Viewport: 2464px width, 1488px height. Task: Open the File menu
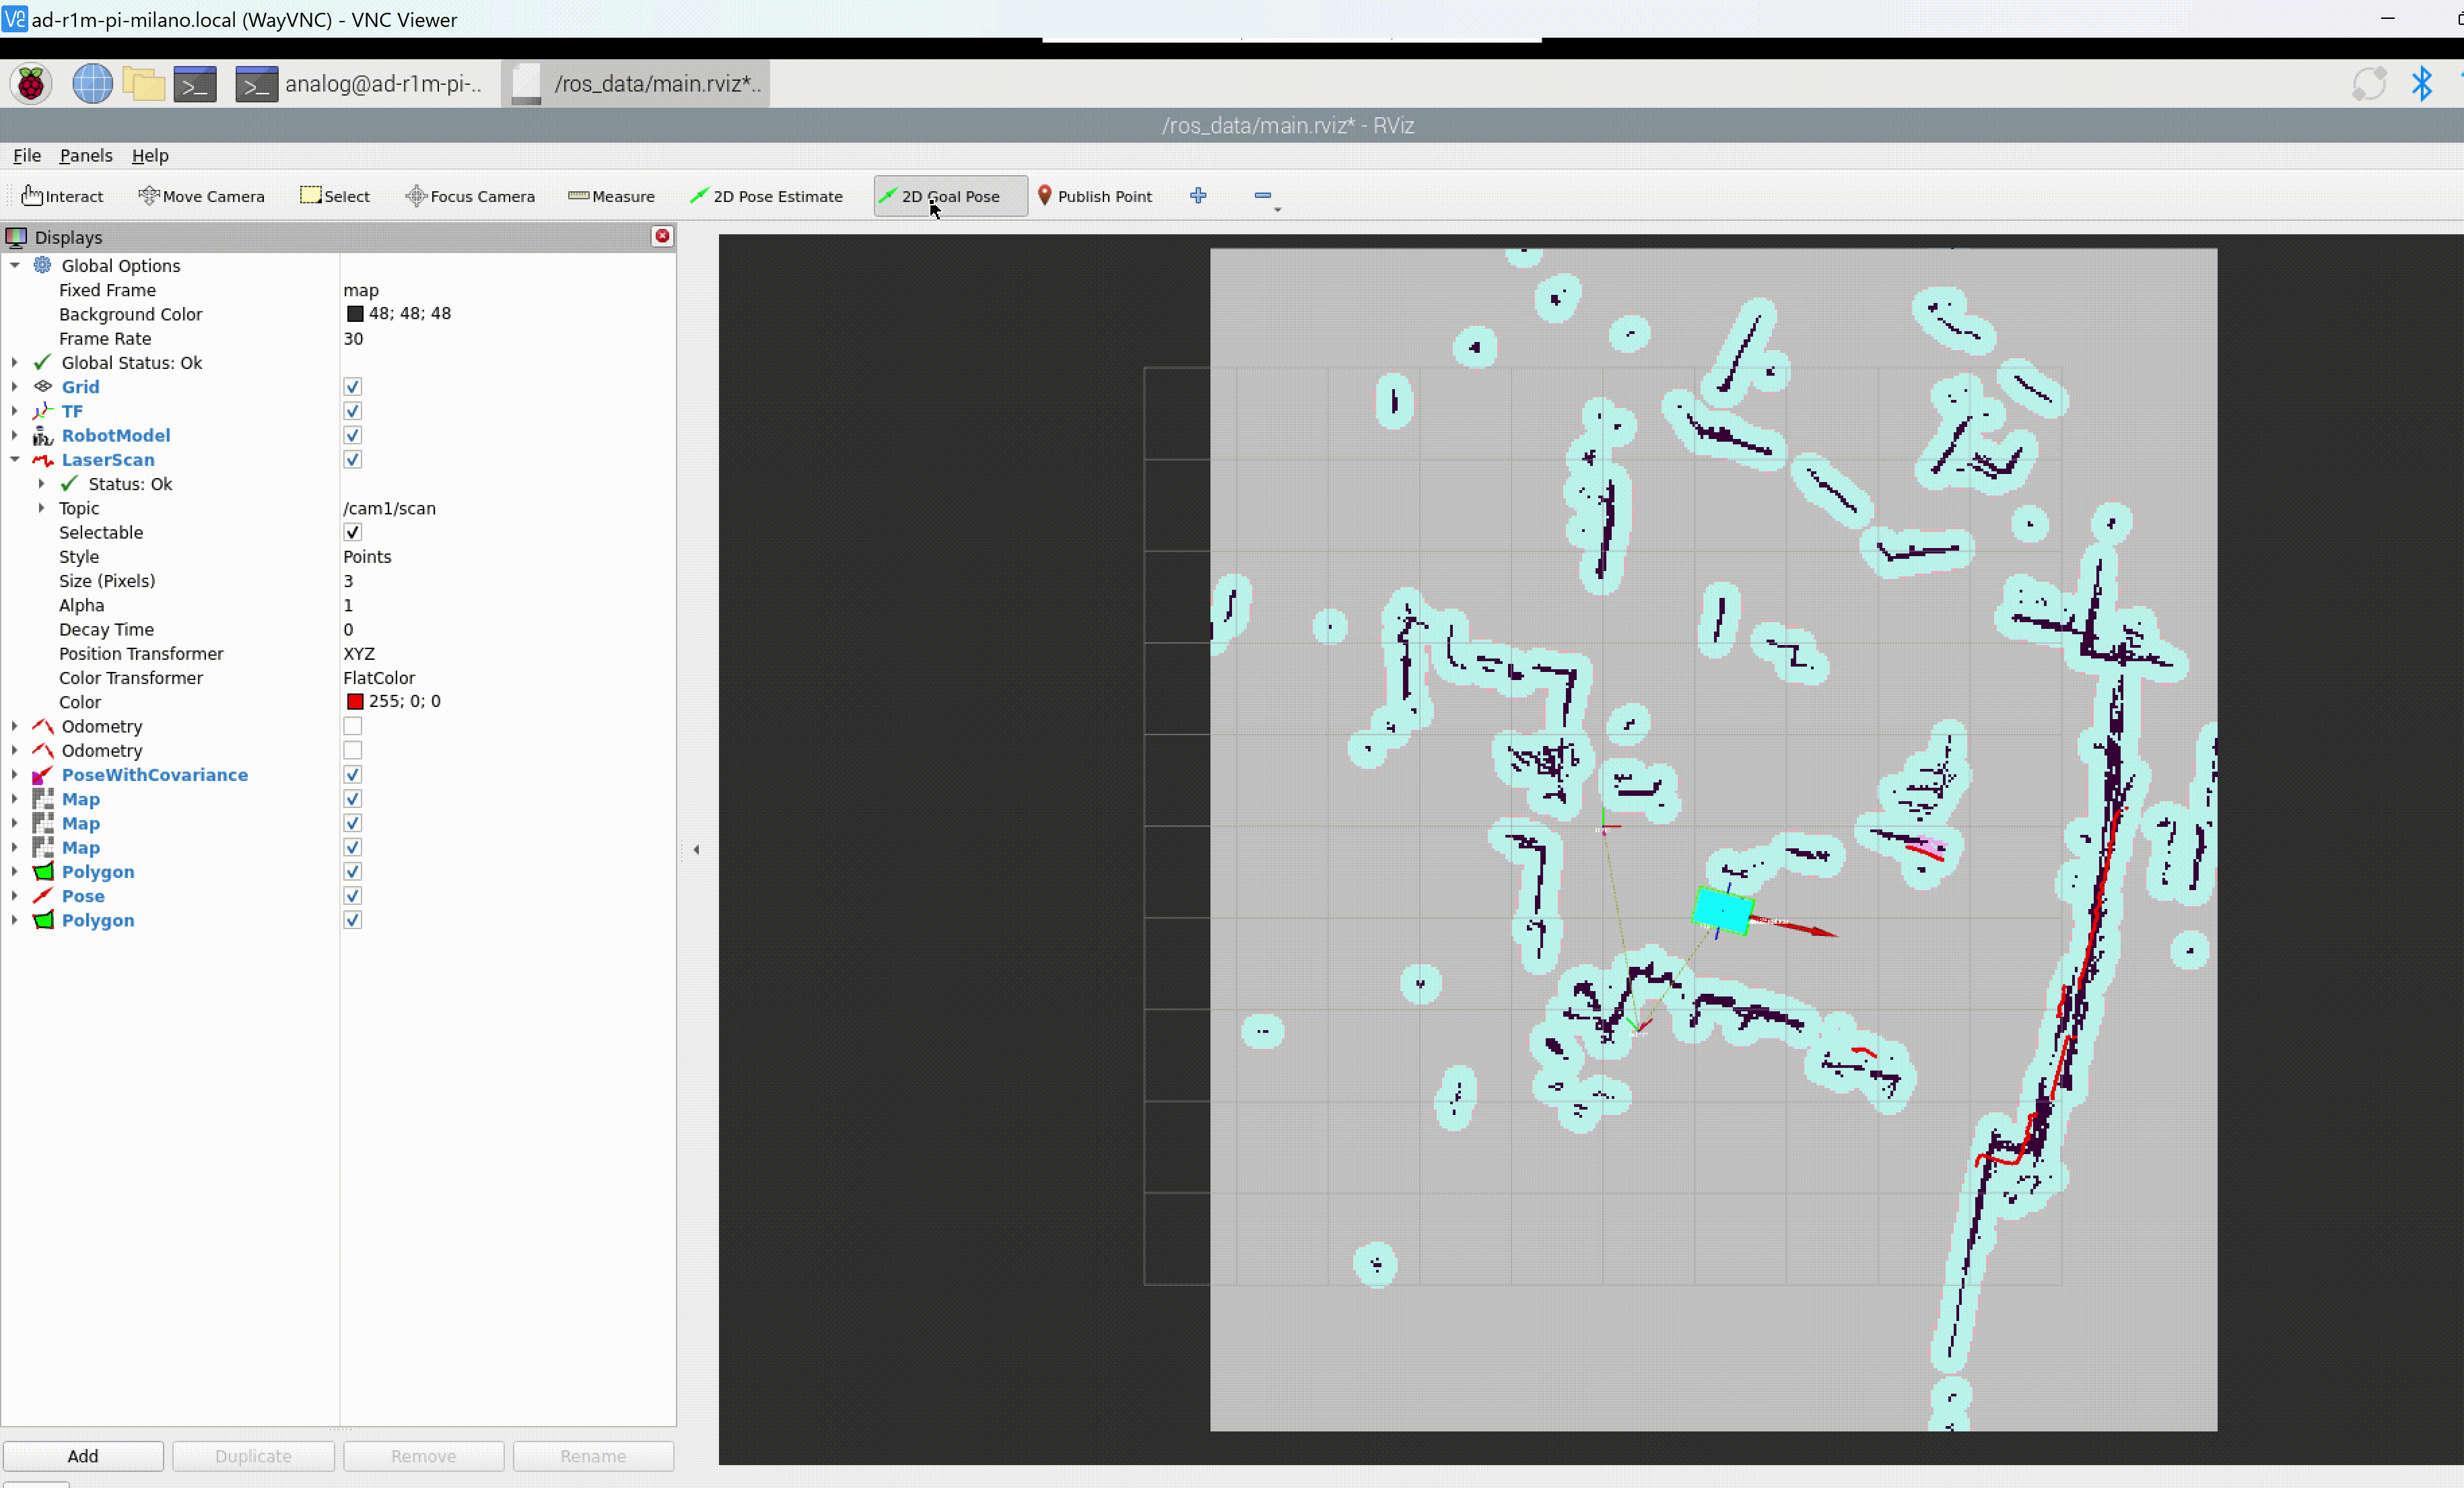pos(27,155)
